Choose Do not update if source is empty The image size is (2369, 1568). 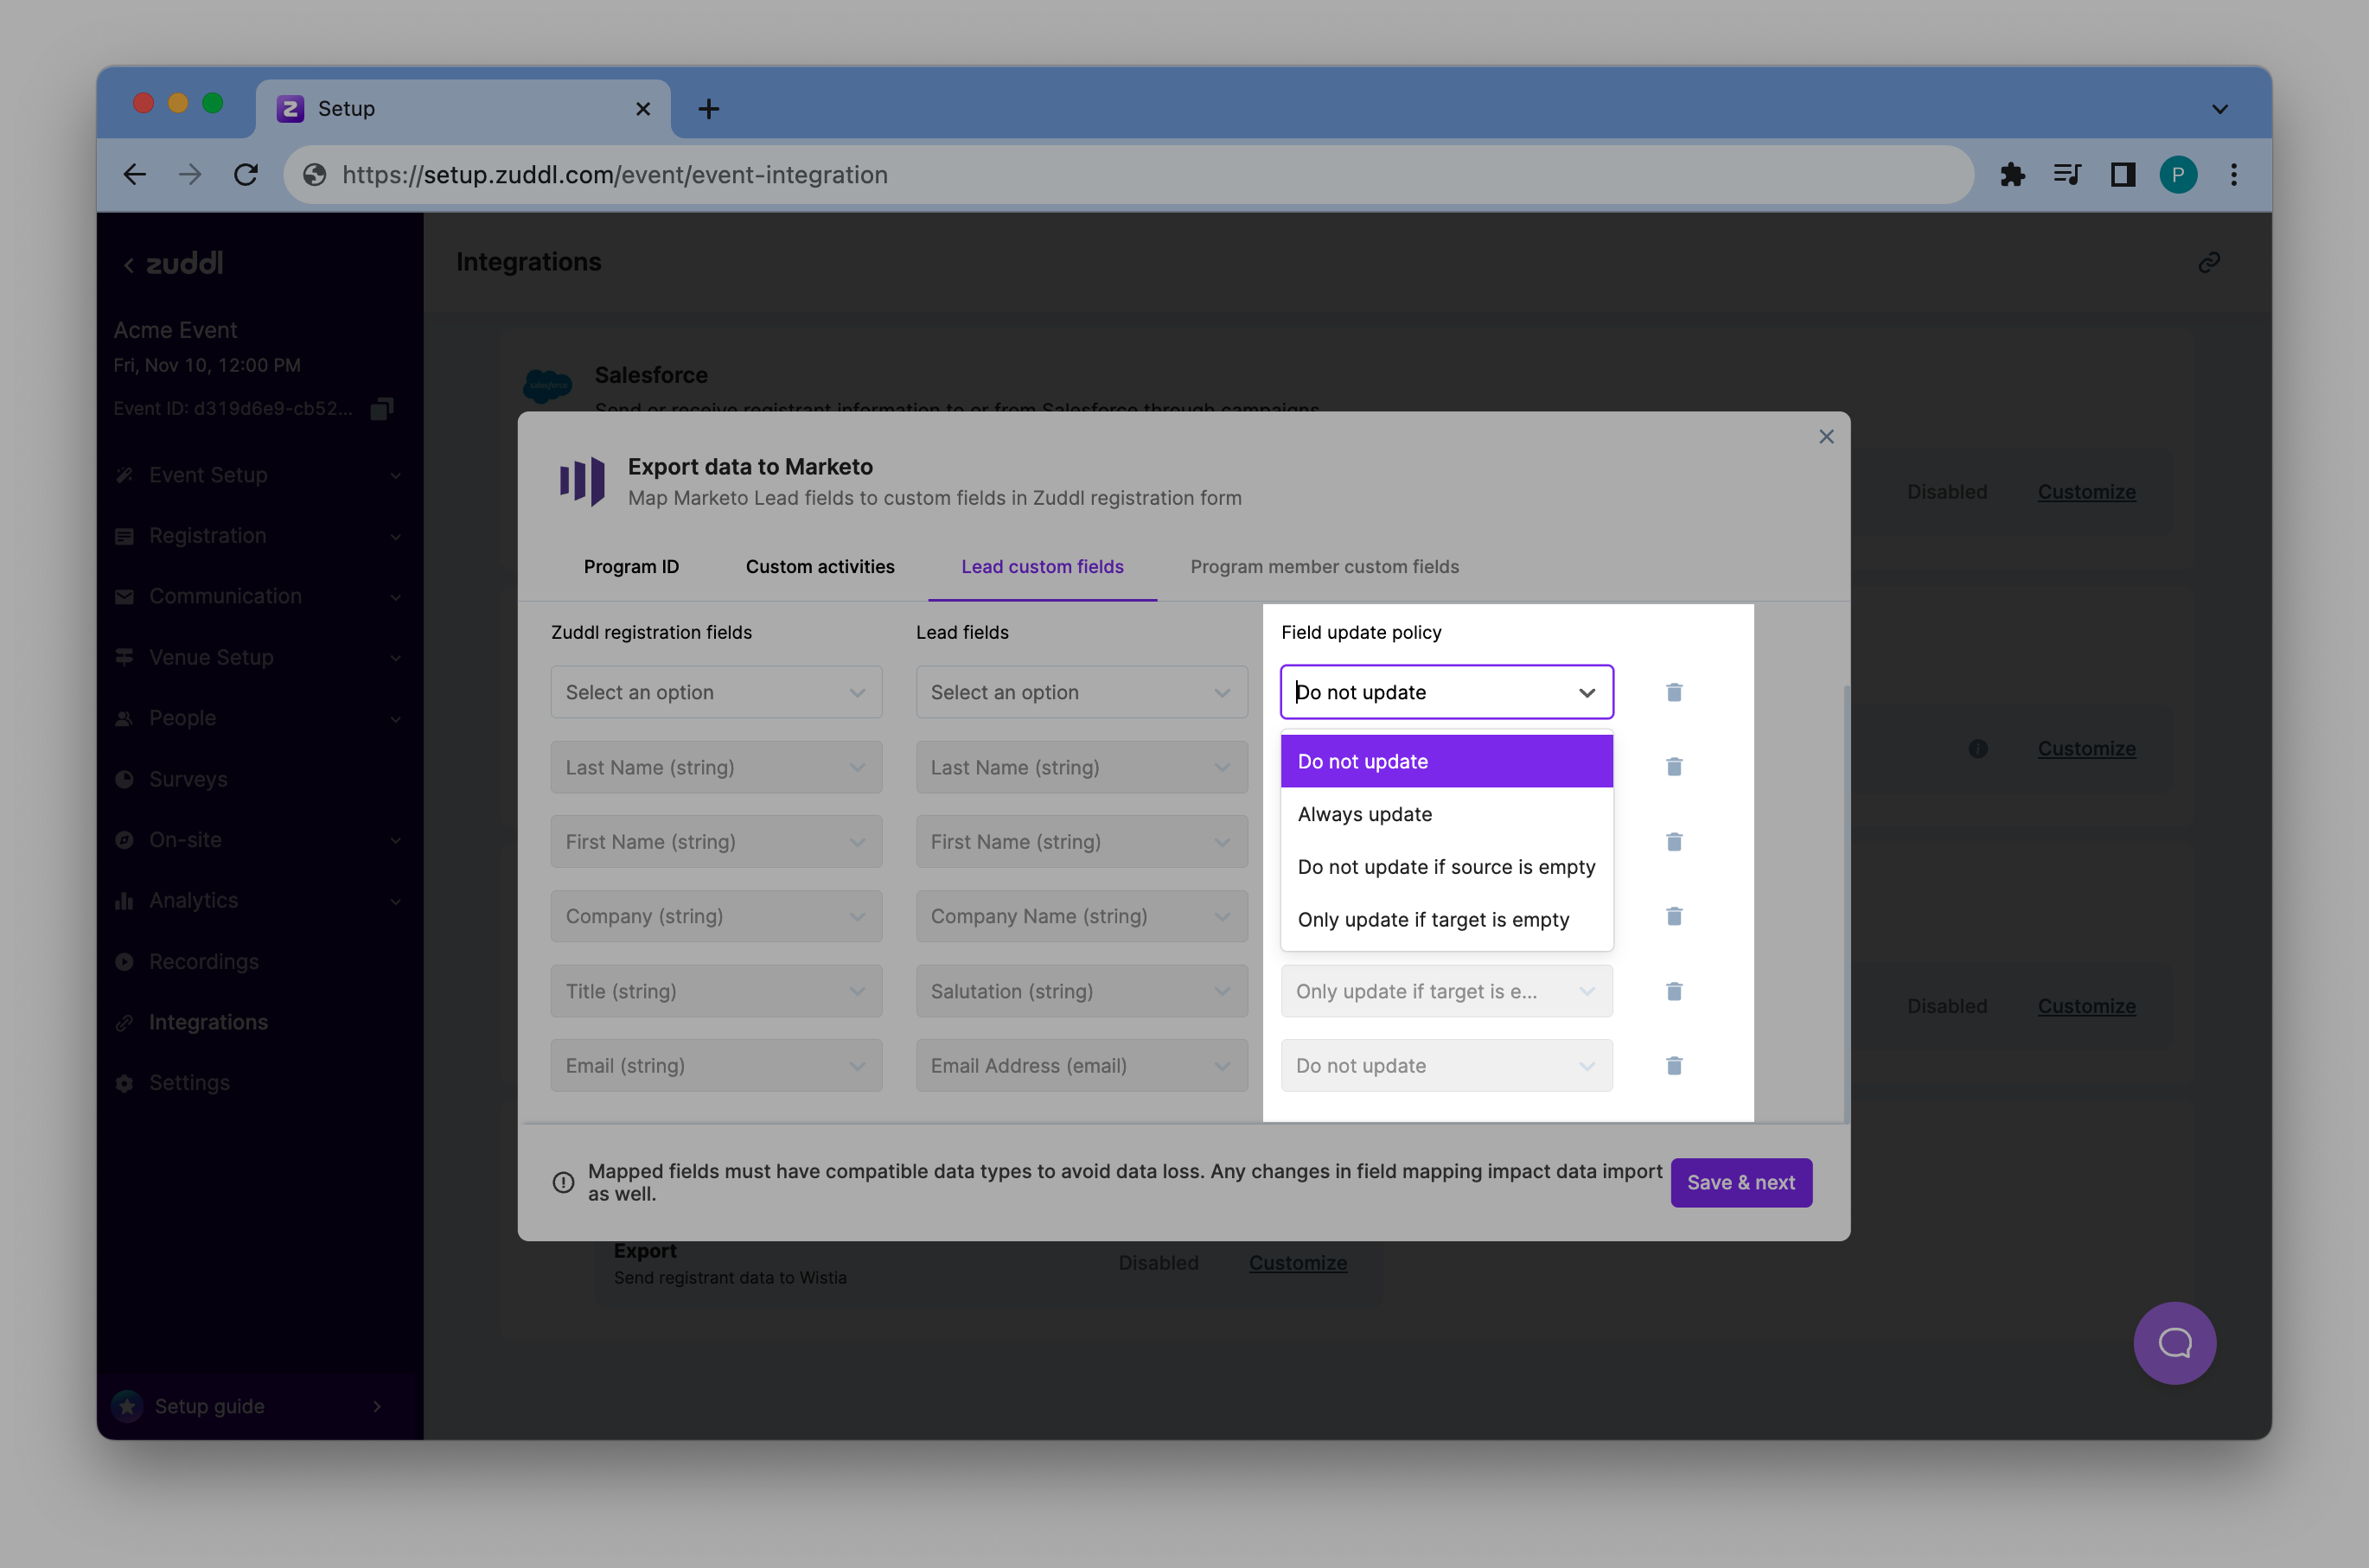click(x=1445, y=867)
